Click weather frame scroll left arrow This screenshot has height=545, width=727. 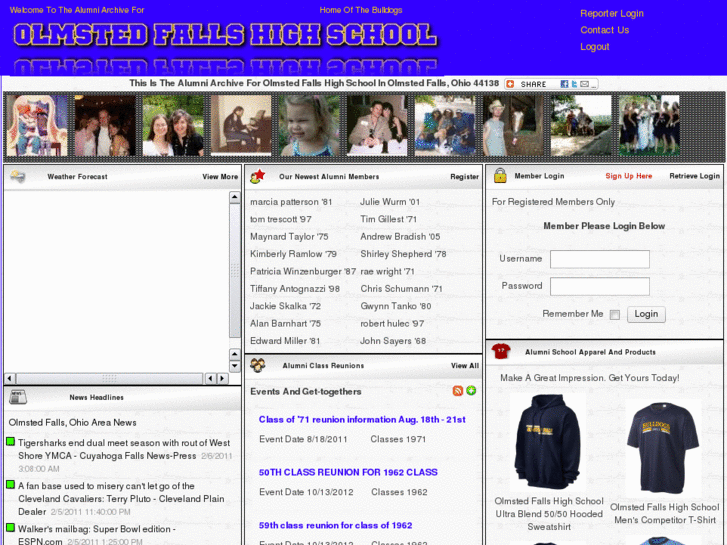(x=10, y=378)
